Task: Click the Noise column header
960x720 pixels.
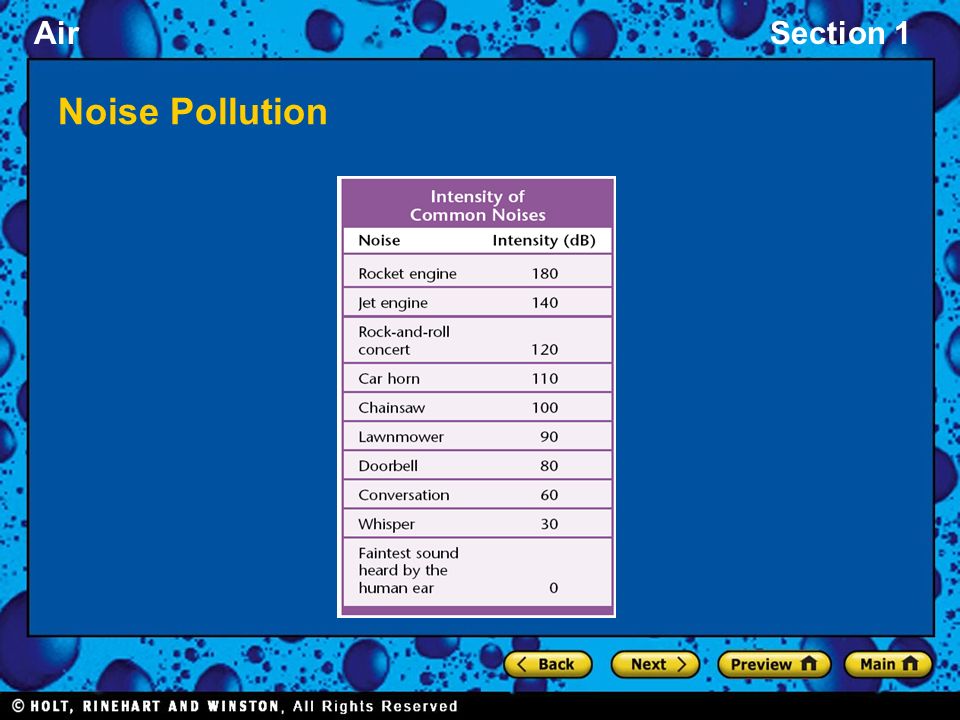Action: (x=379, y=240)
